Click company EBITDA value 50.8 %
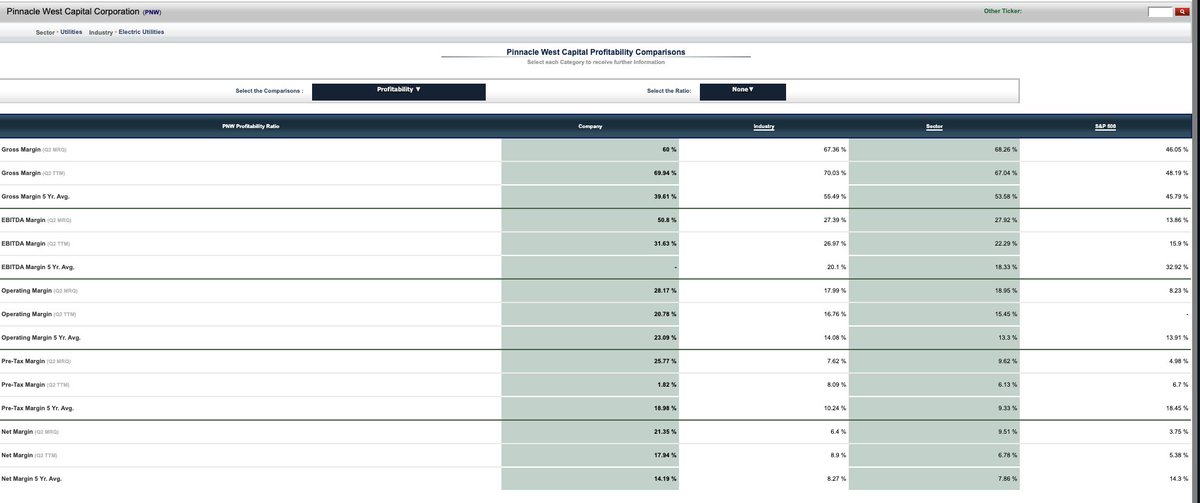Image resolution: width=1200 pixels, height=503 pixels. (667, 220)
